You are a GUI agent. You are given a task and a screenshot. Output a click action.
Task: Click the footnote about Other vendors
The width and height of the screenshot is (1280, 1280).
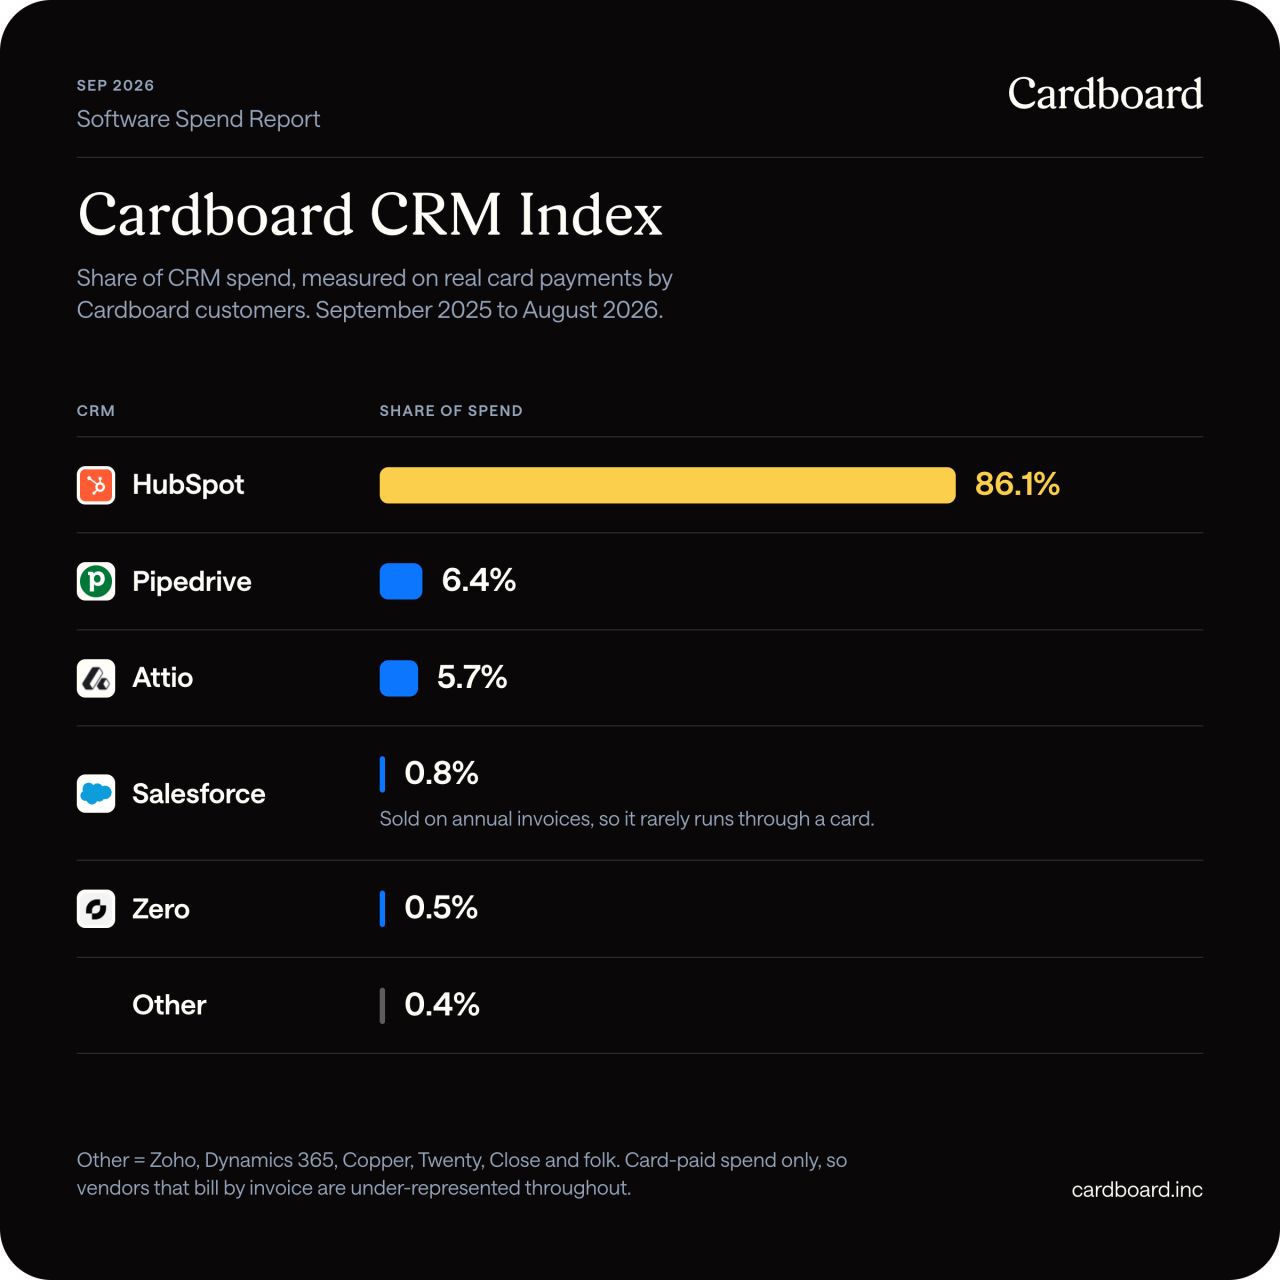462,1174
